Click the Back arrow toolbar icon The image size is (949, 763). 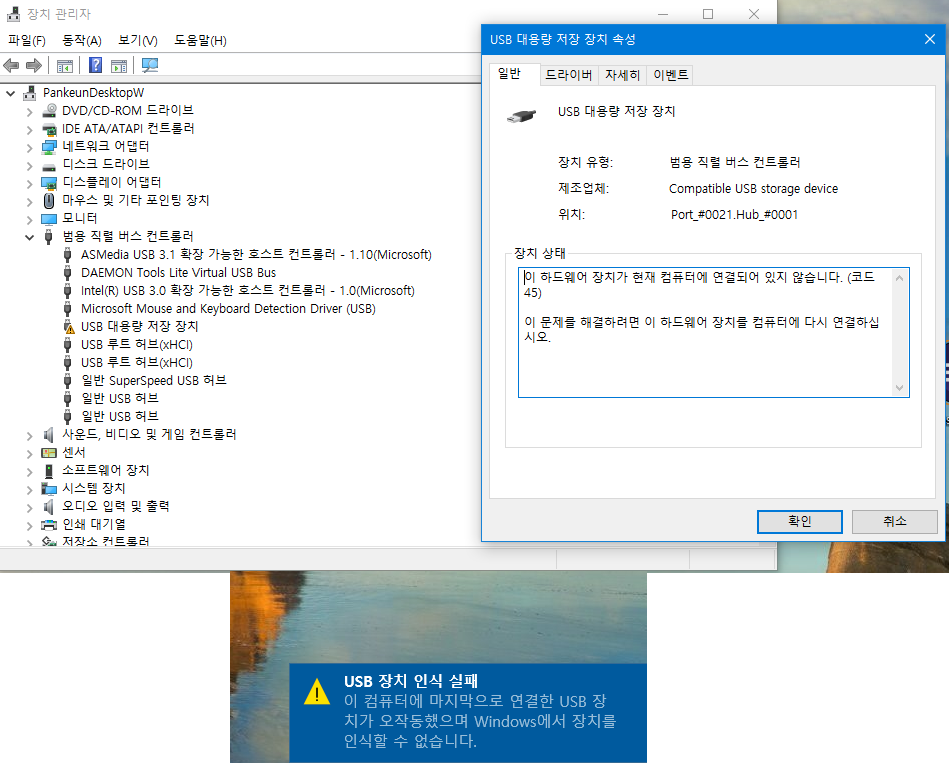pyautogui.click(x=11, y=65)
